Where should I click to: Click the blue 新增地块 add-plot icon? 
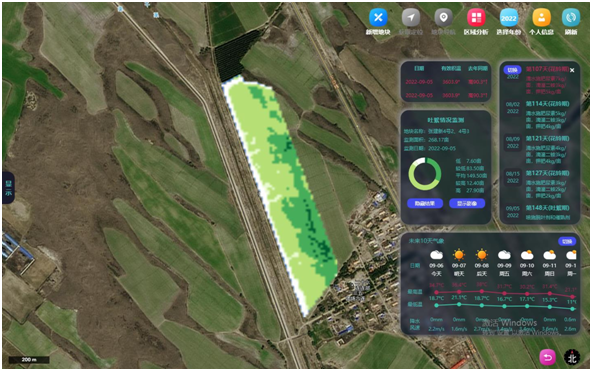point(378,17)
